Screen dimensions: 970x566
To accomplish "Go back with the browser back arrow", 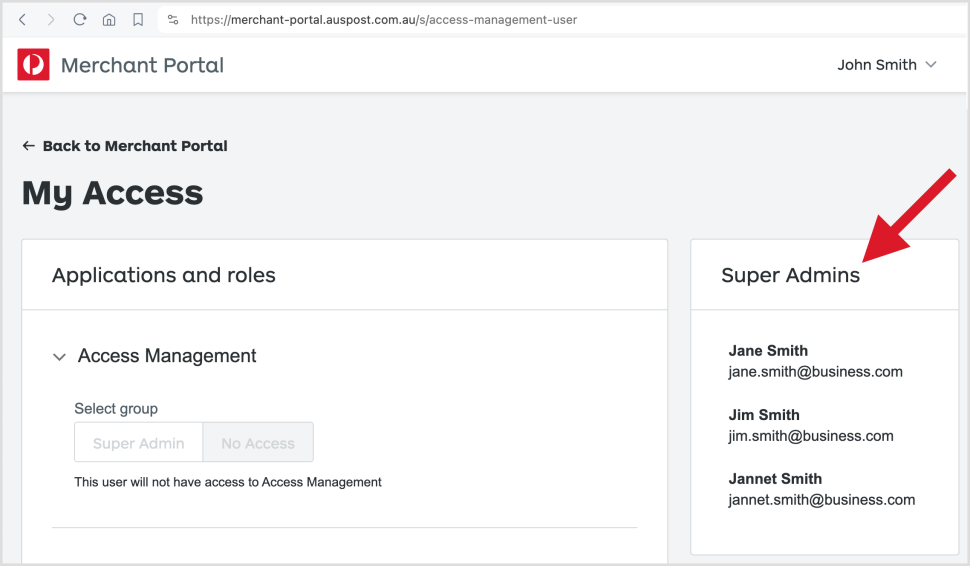I will pyautogui.click(x=22, y=20).
